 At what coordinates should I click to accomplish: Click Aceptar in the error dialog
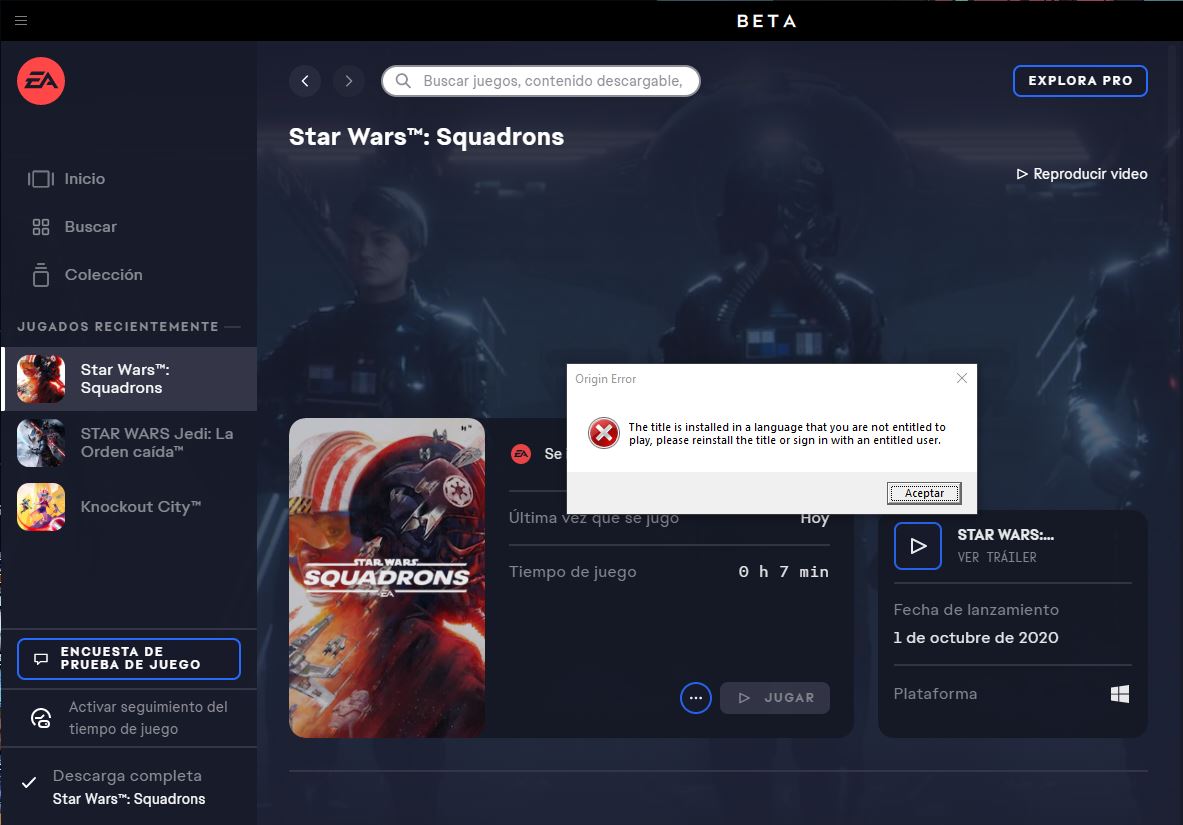(x=924, y=493)
